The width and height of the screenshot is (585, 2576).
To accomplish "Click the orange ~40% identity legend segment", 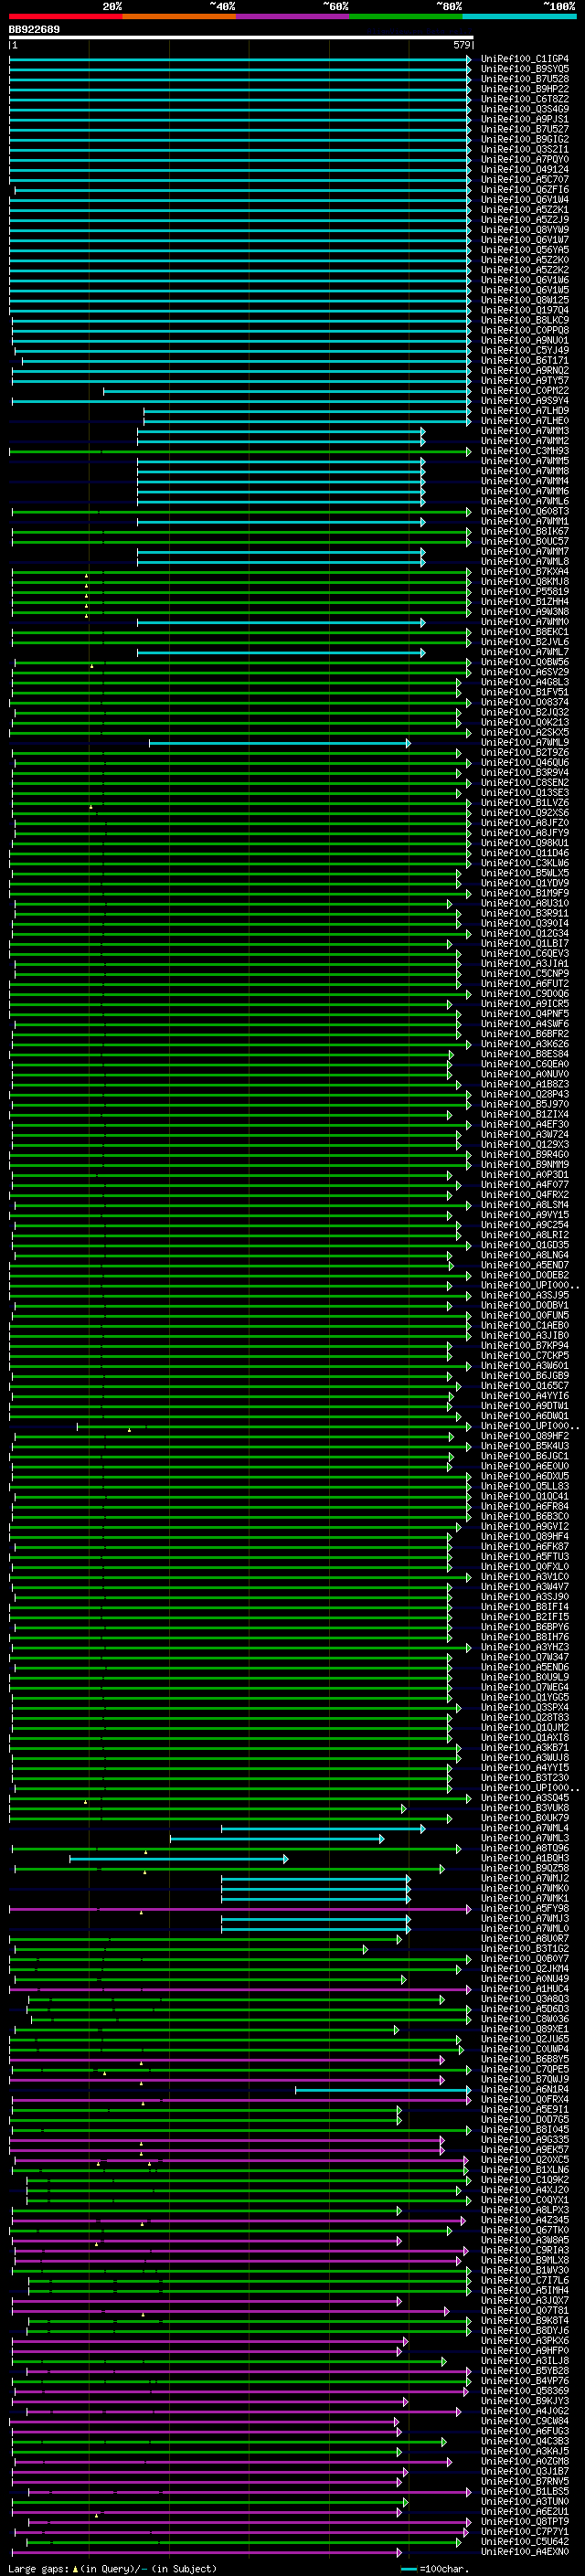I will click(179, 17).
